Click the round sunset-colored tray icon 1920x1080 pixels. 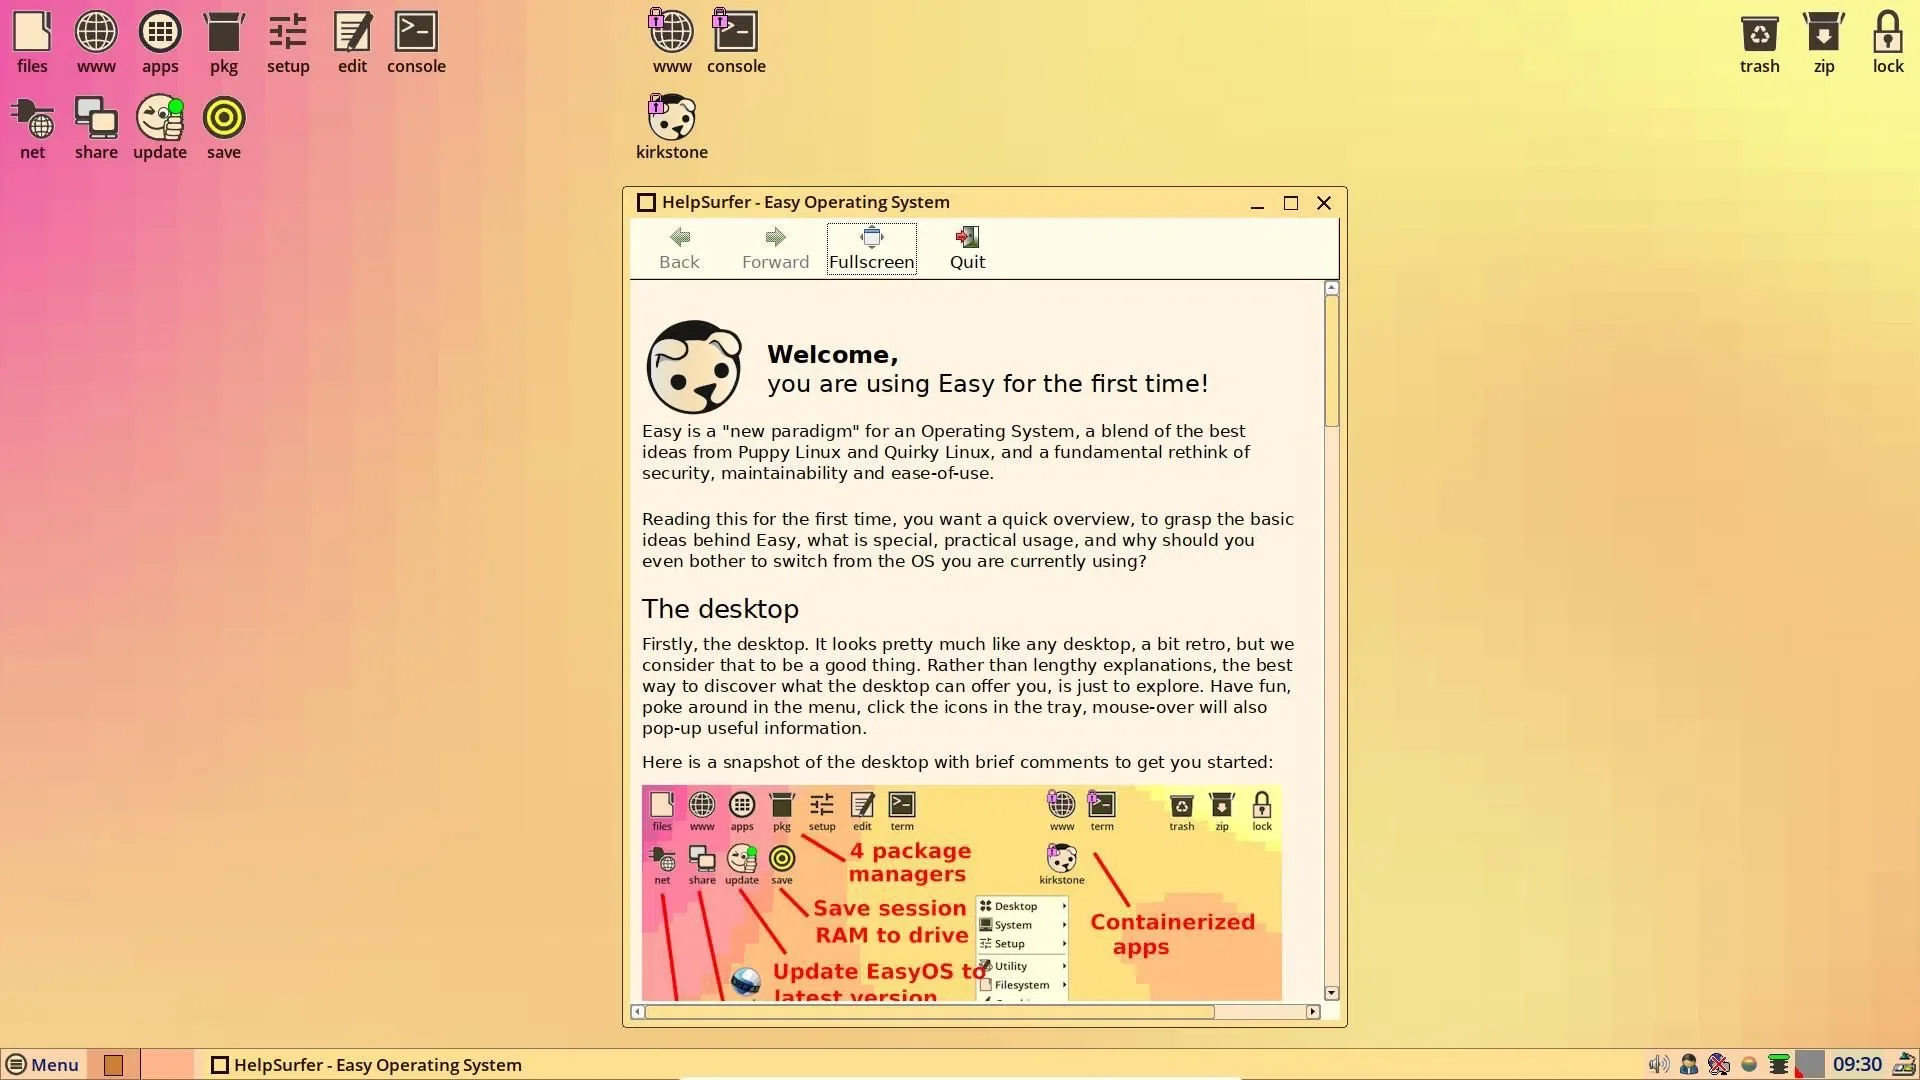click(1748, 1065)
